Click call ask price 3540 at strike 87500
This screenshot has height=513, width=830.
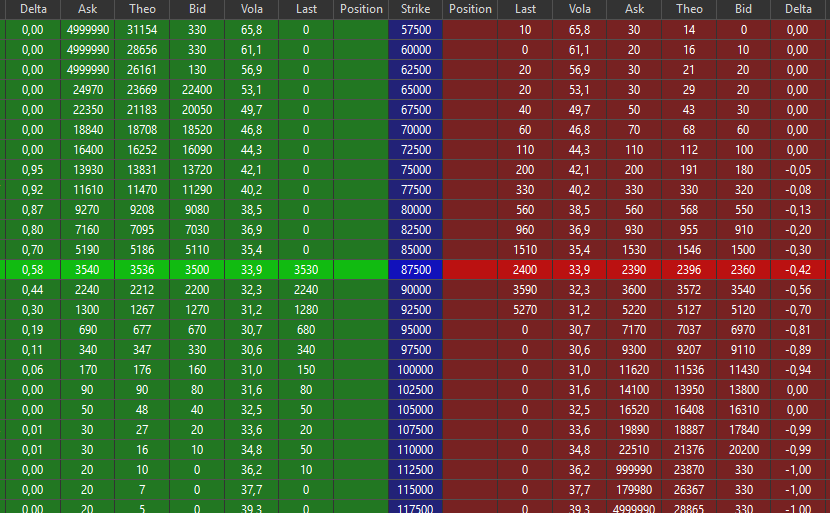click(x=88, y=270)
